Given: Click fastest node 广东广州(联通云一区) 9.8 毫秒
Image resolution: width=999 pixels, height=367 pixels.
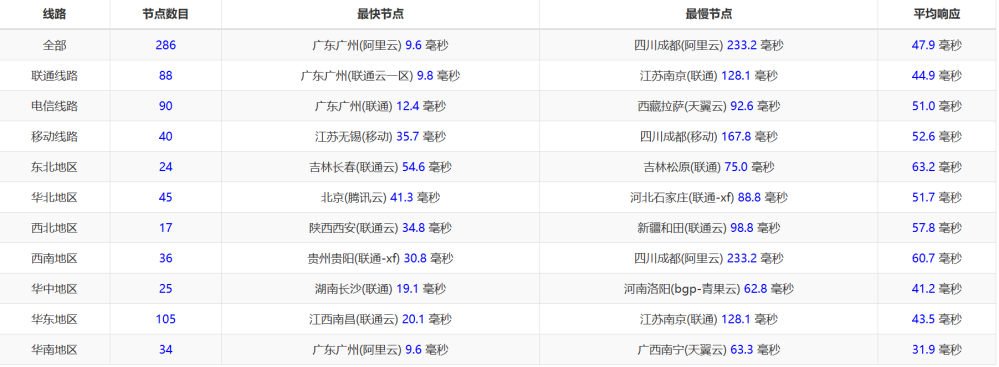Looking at the screenshot, I should coord(380,76).
